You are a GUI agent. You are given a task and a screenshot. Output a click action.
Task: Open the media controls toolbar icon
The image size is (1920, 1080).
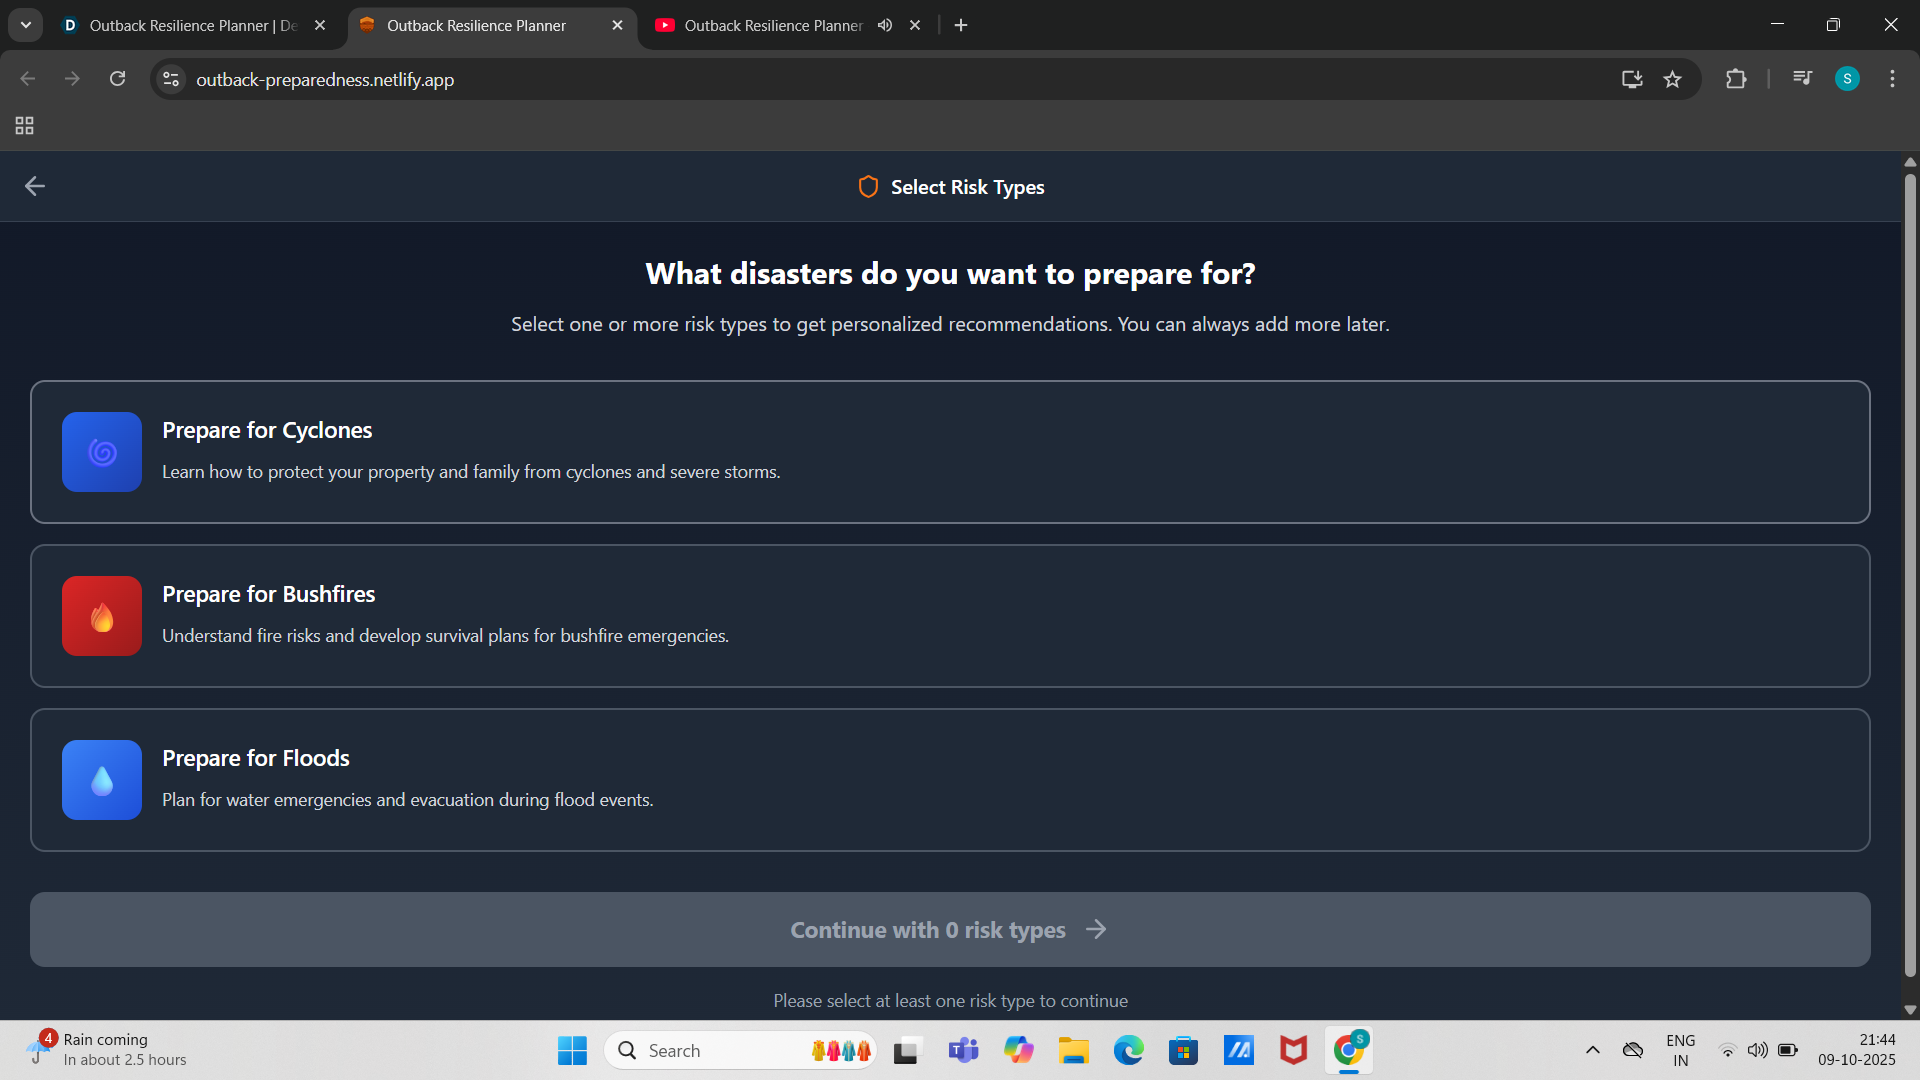coord(1802,79)
